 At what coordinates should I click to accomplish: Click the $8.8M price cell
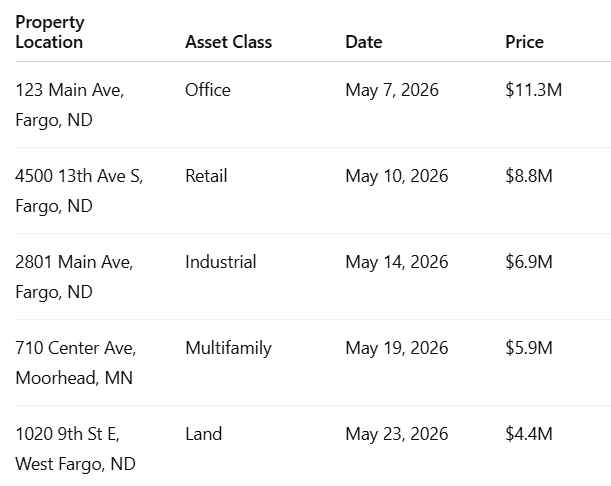(529, 176)
